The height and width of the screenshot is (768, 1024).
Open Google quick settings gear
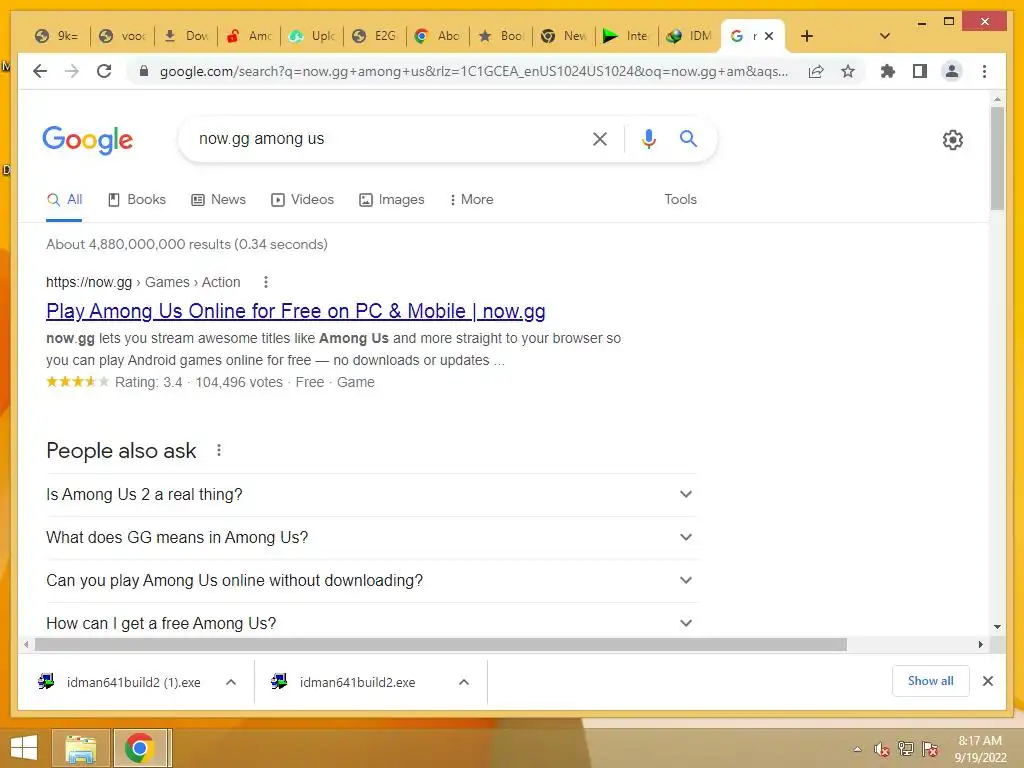click(953, 140)
